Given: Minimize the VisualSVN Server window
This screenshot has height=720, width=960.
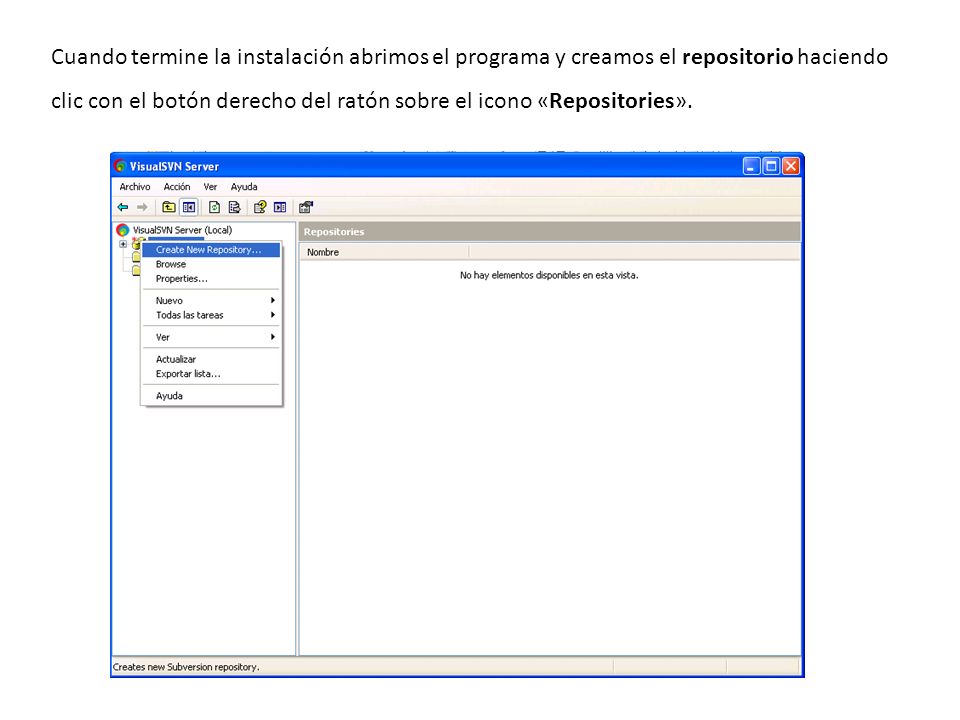Looking at the screenshot, I should pos(751,166).
